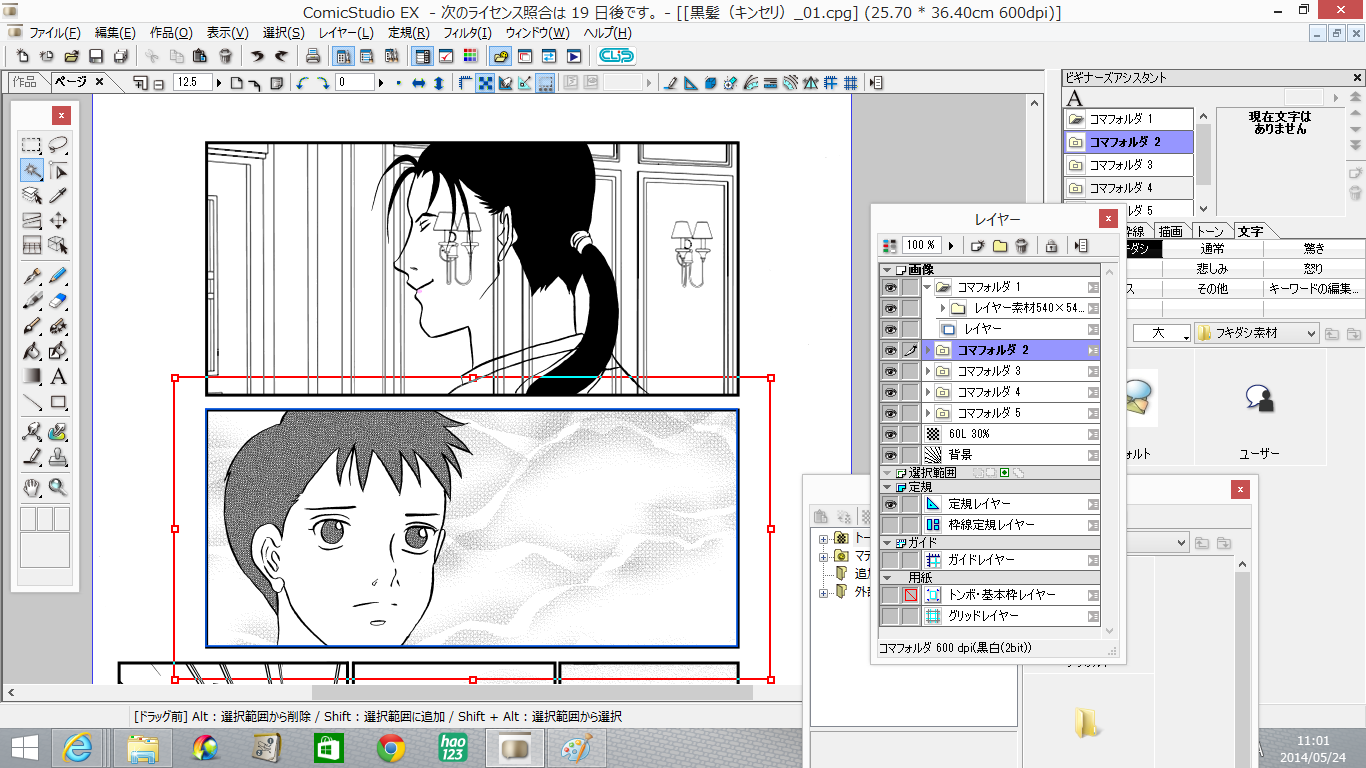Viewport: 1366px width, 768px height.
Task: Select the hand pan tool
Action: tap(32, 487)
